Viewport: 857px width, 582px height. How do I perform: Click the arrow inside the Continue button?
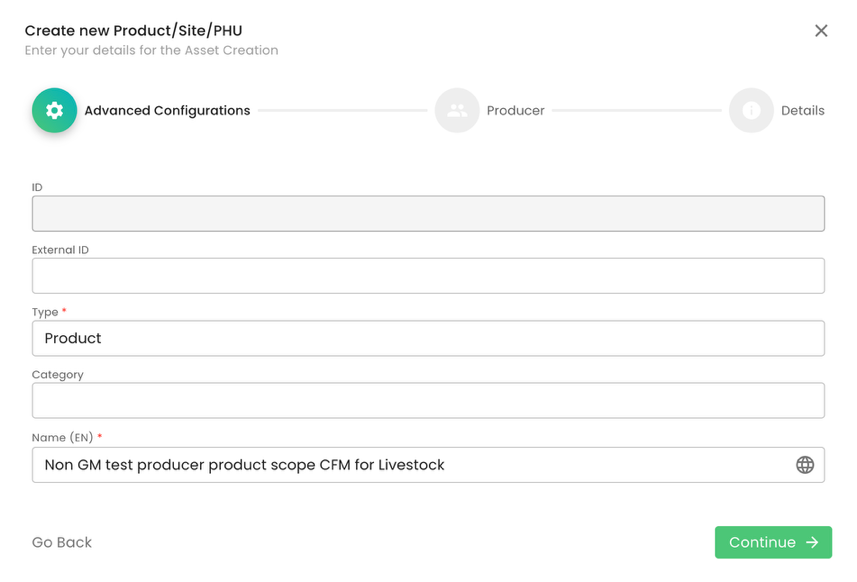812,543
